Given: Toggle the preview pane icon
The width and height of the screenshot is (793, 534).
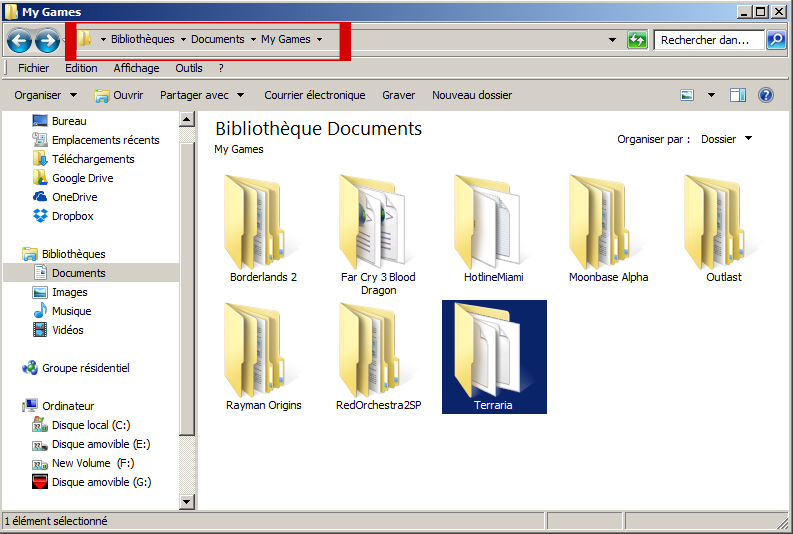Looking at the screenshot, I should [738, 95].
